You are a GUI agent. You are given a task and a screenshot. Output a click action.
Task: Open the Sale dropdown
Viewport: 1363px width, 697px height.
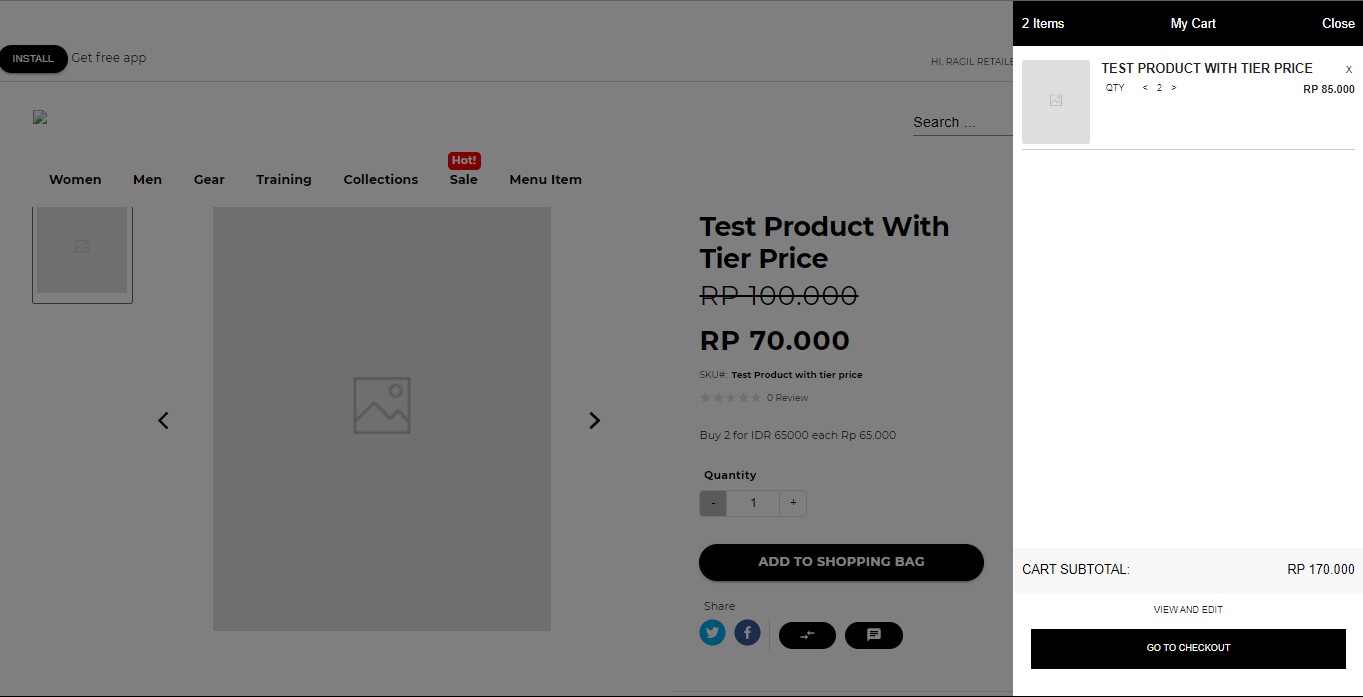[x=463, y=179]
